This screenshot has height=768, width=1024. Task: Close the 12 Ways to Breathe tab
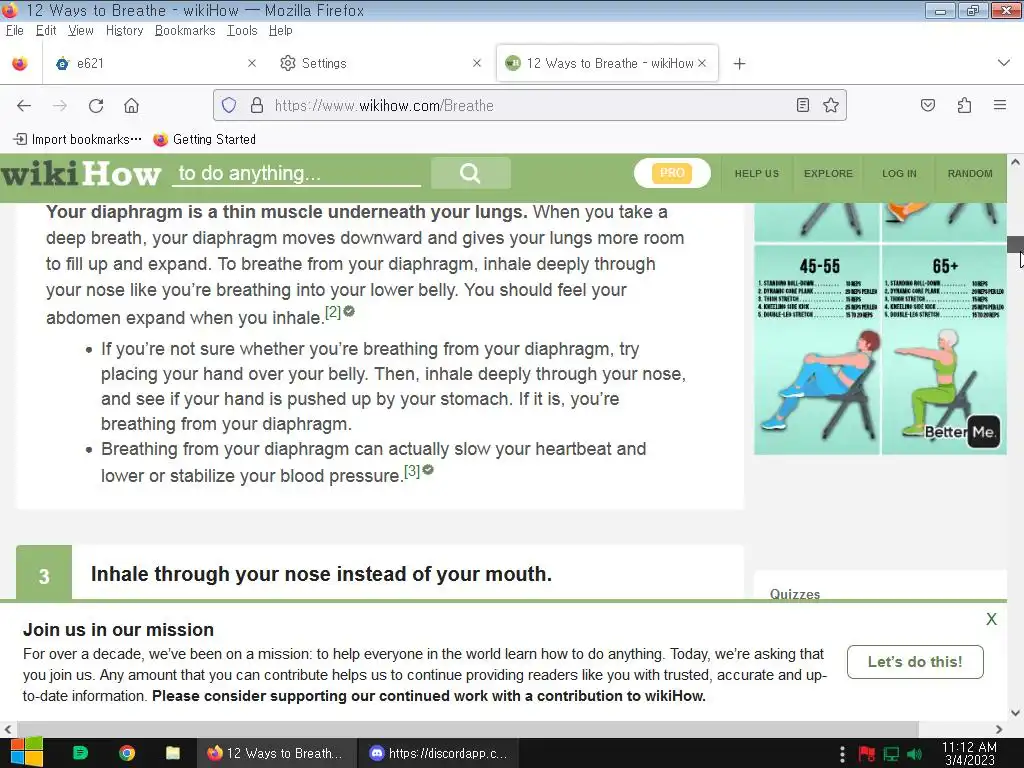coord(702,63)
